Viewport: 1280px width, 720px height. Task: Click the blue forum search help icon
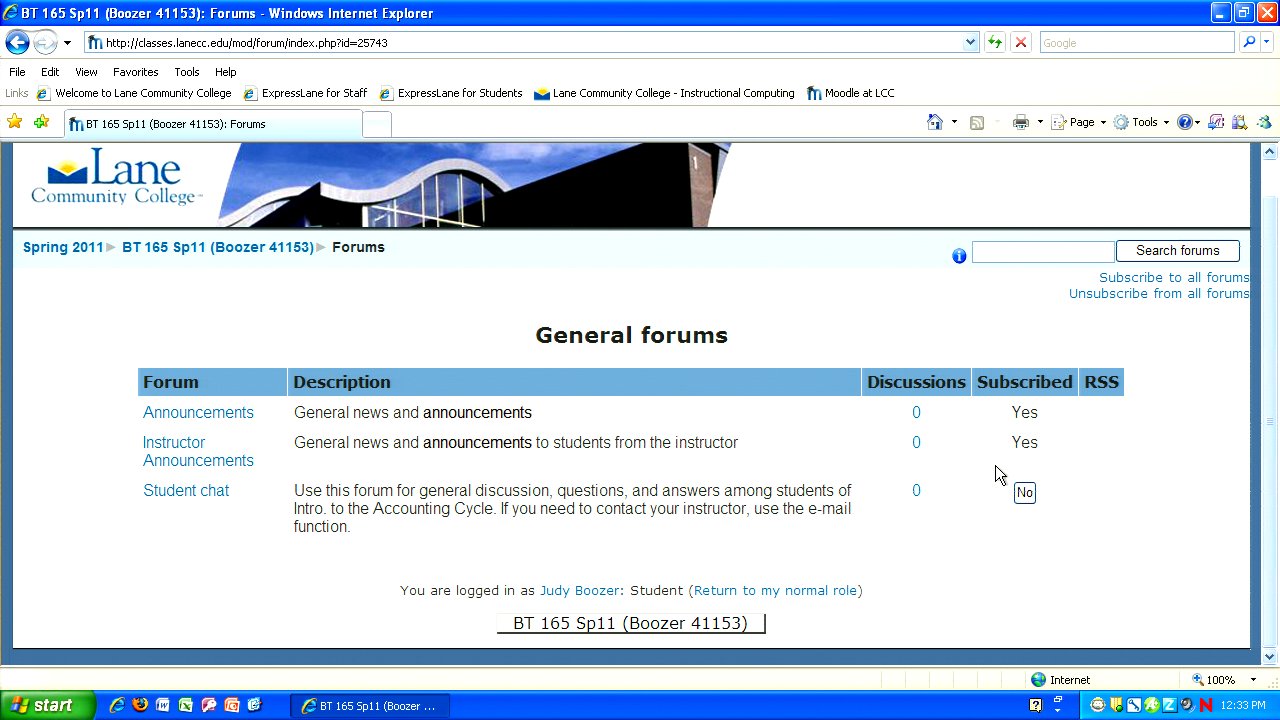(x=959, y=256)
